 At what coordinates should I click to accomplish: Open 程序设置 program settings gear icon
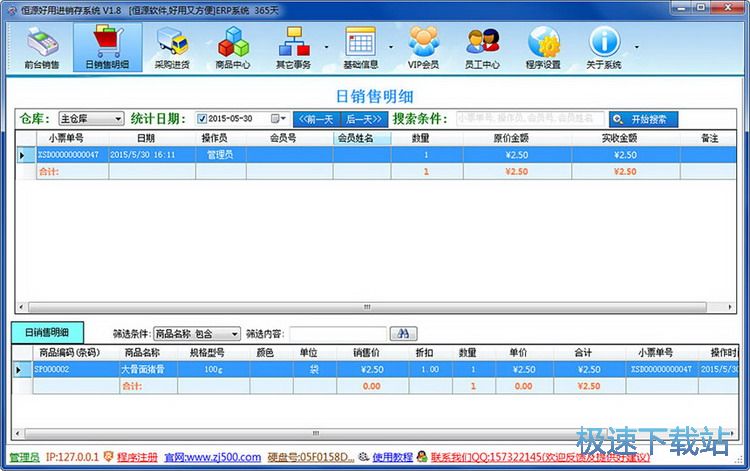[x=543, y=48]
